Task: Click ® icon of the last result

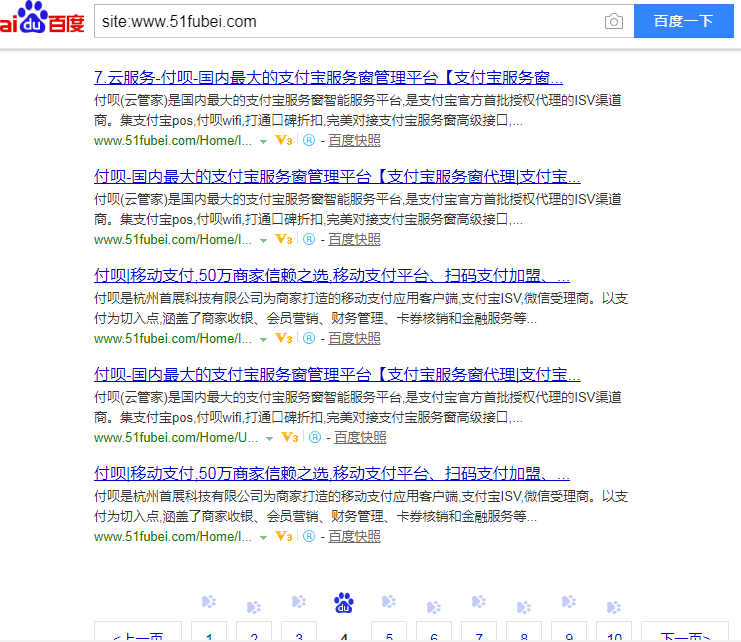Action: tap(309, 536)
